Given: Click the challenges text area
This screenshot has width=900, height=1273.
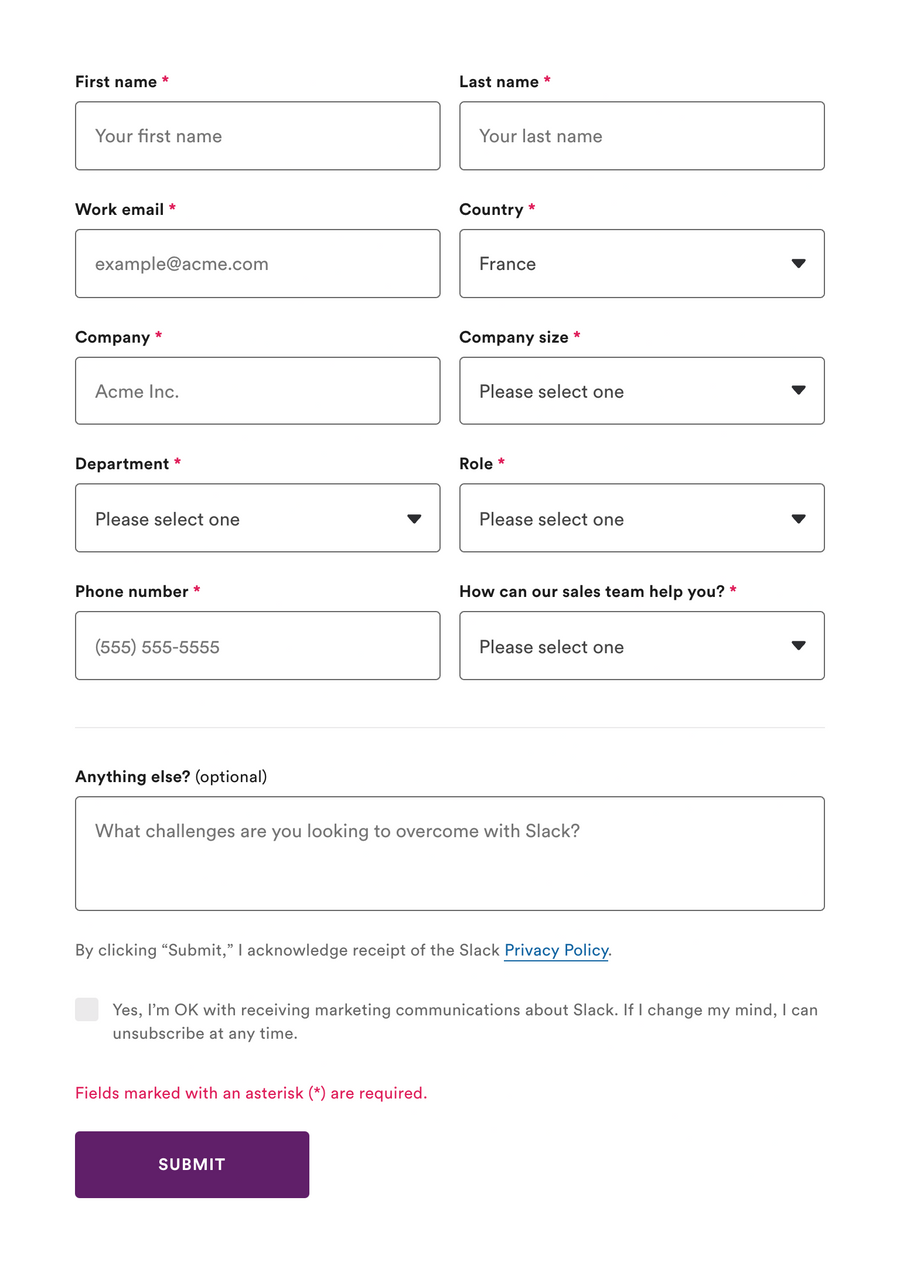Looking at the screenshot, I should 449,852.
